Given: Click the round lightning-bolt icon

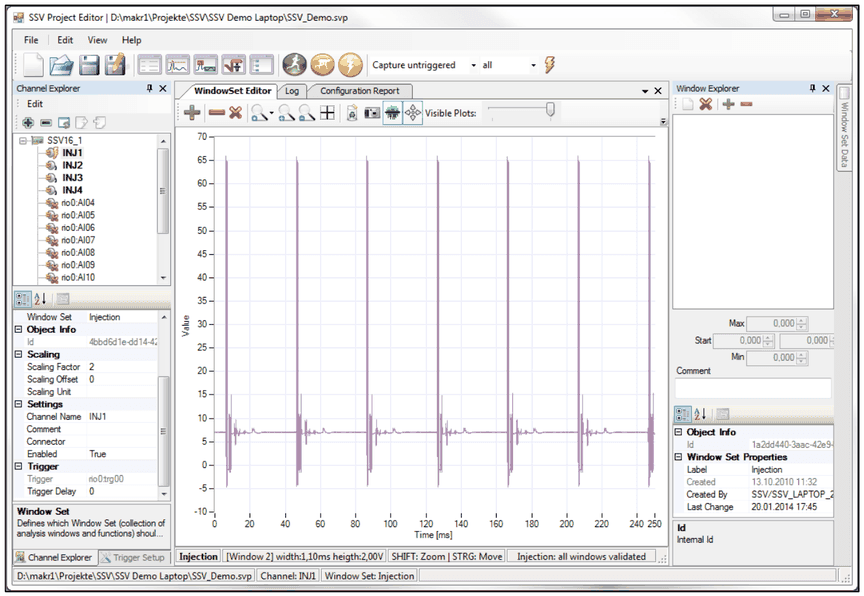Looking at the screenshot, I should [x=350, y=65].
